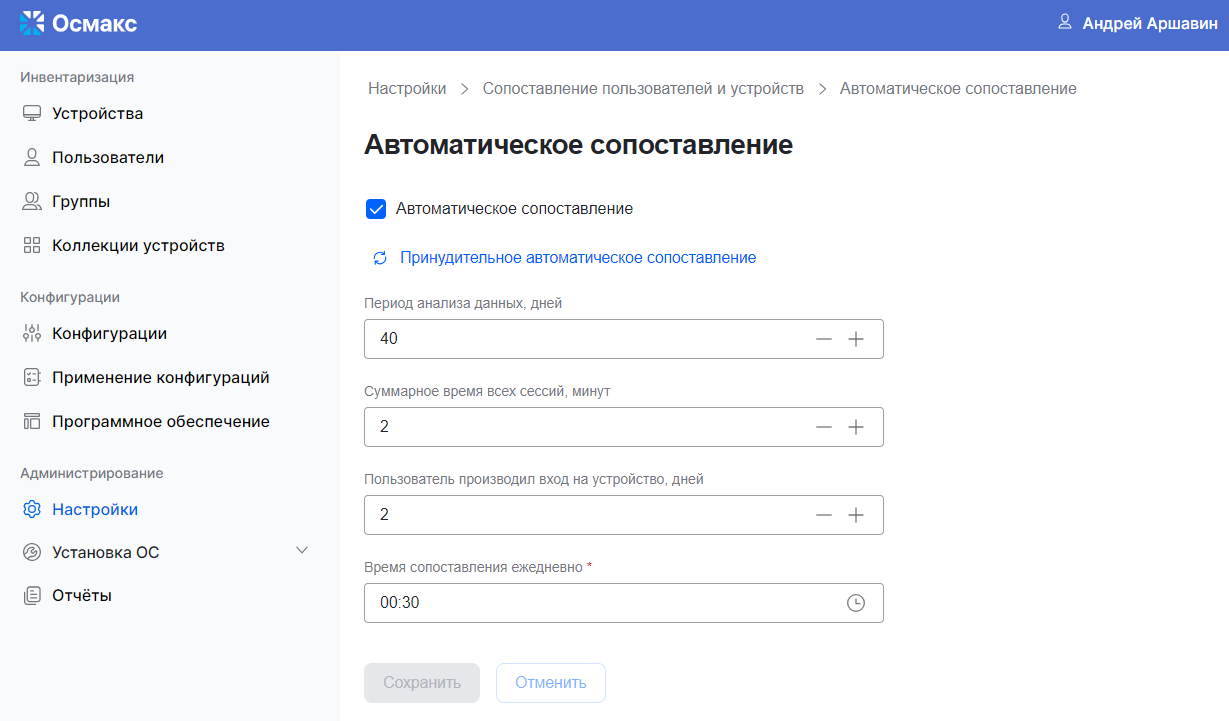1229x721 pixels.
Task: Expand the Установка ОС menu chevron
Action: [302, 551]
